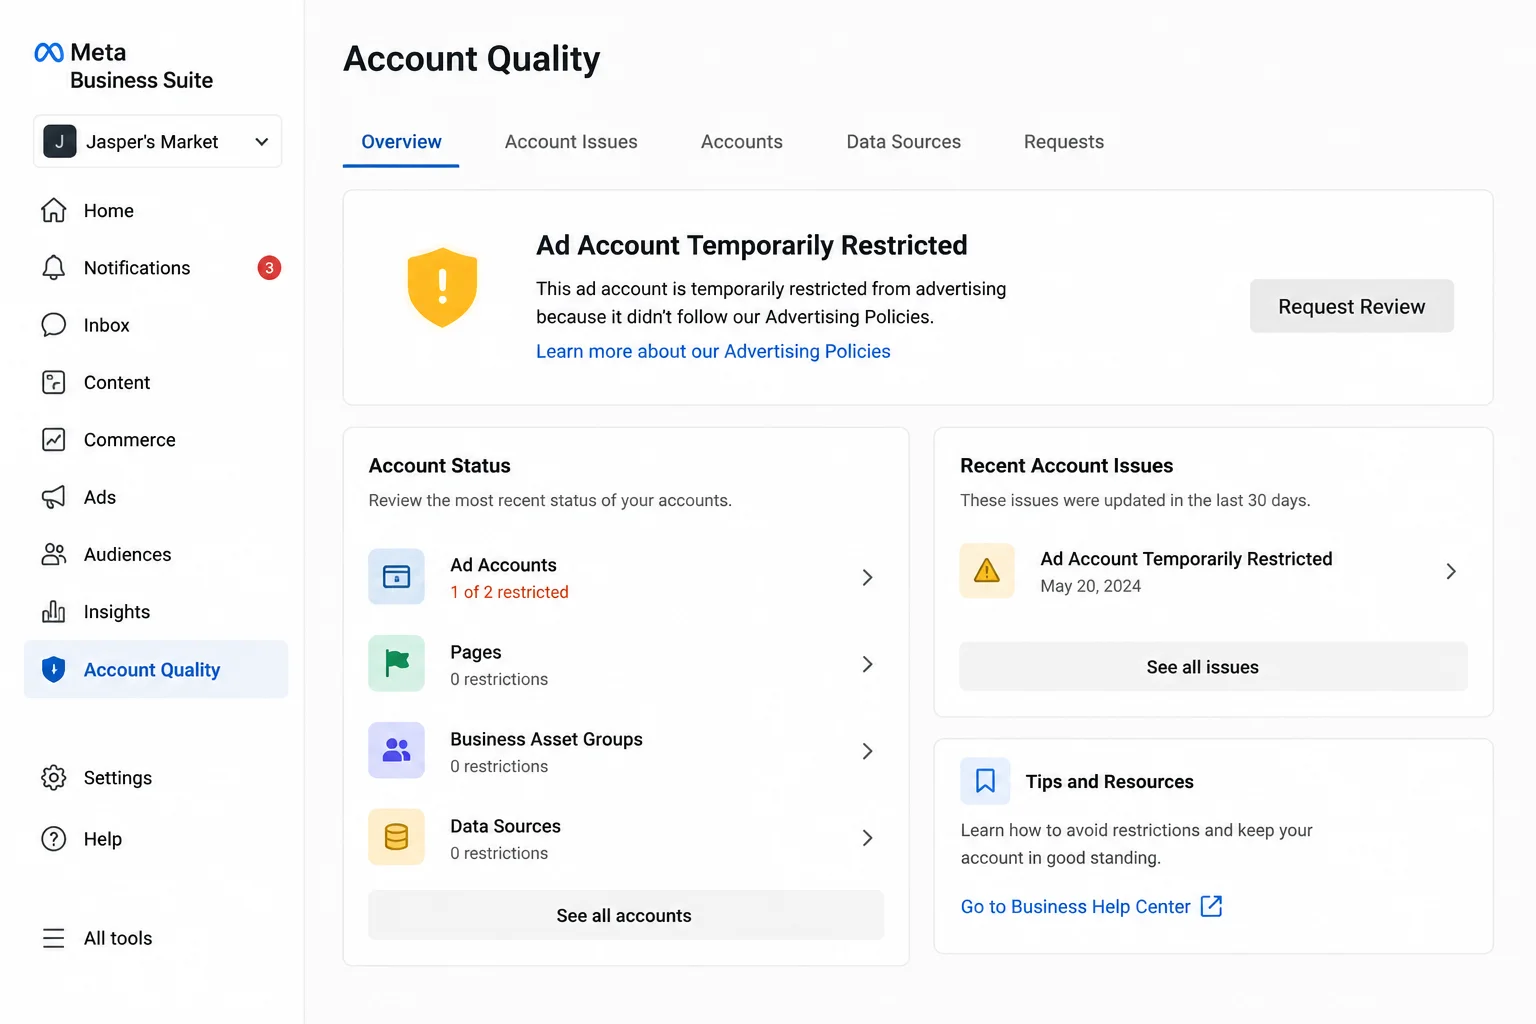Image resolution: width=1536 pixels, height=1024 pixels.
Task: Open Audiences in the sidebar
Action: [x=156, y=554]
